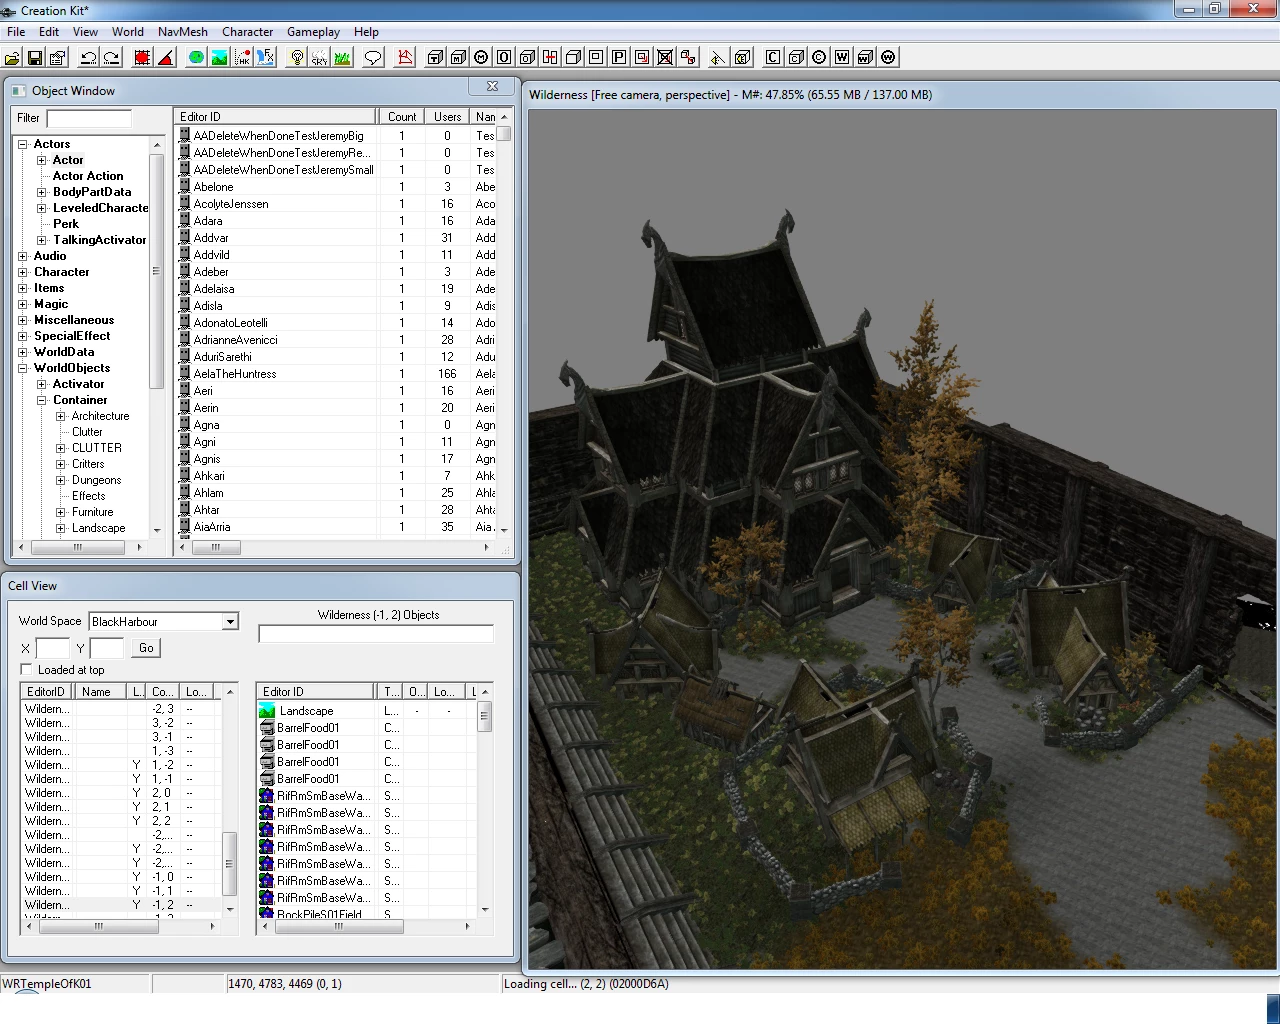
Task: Click the green globe World icon
Action: [x=196, y=58]
